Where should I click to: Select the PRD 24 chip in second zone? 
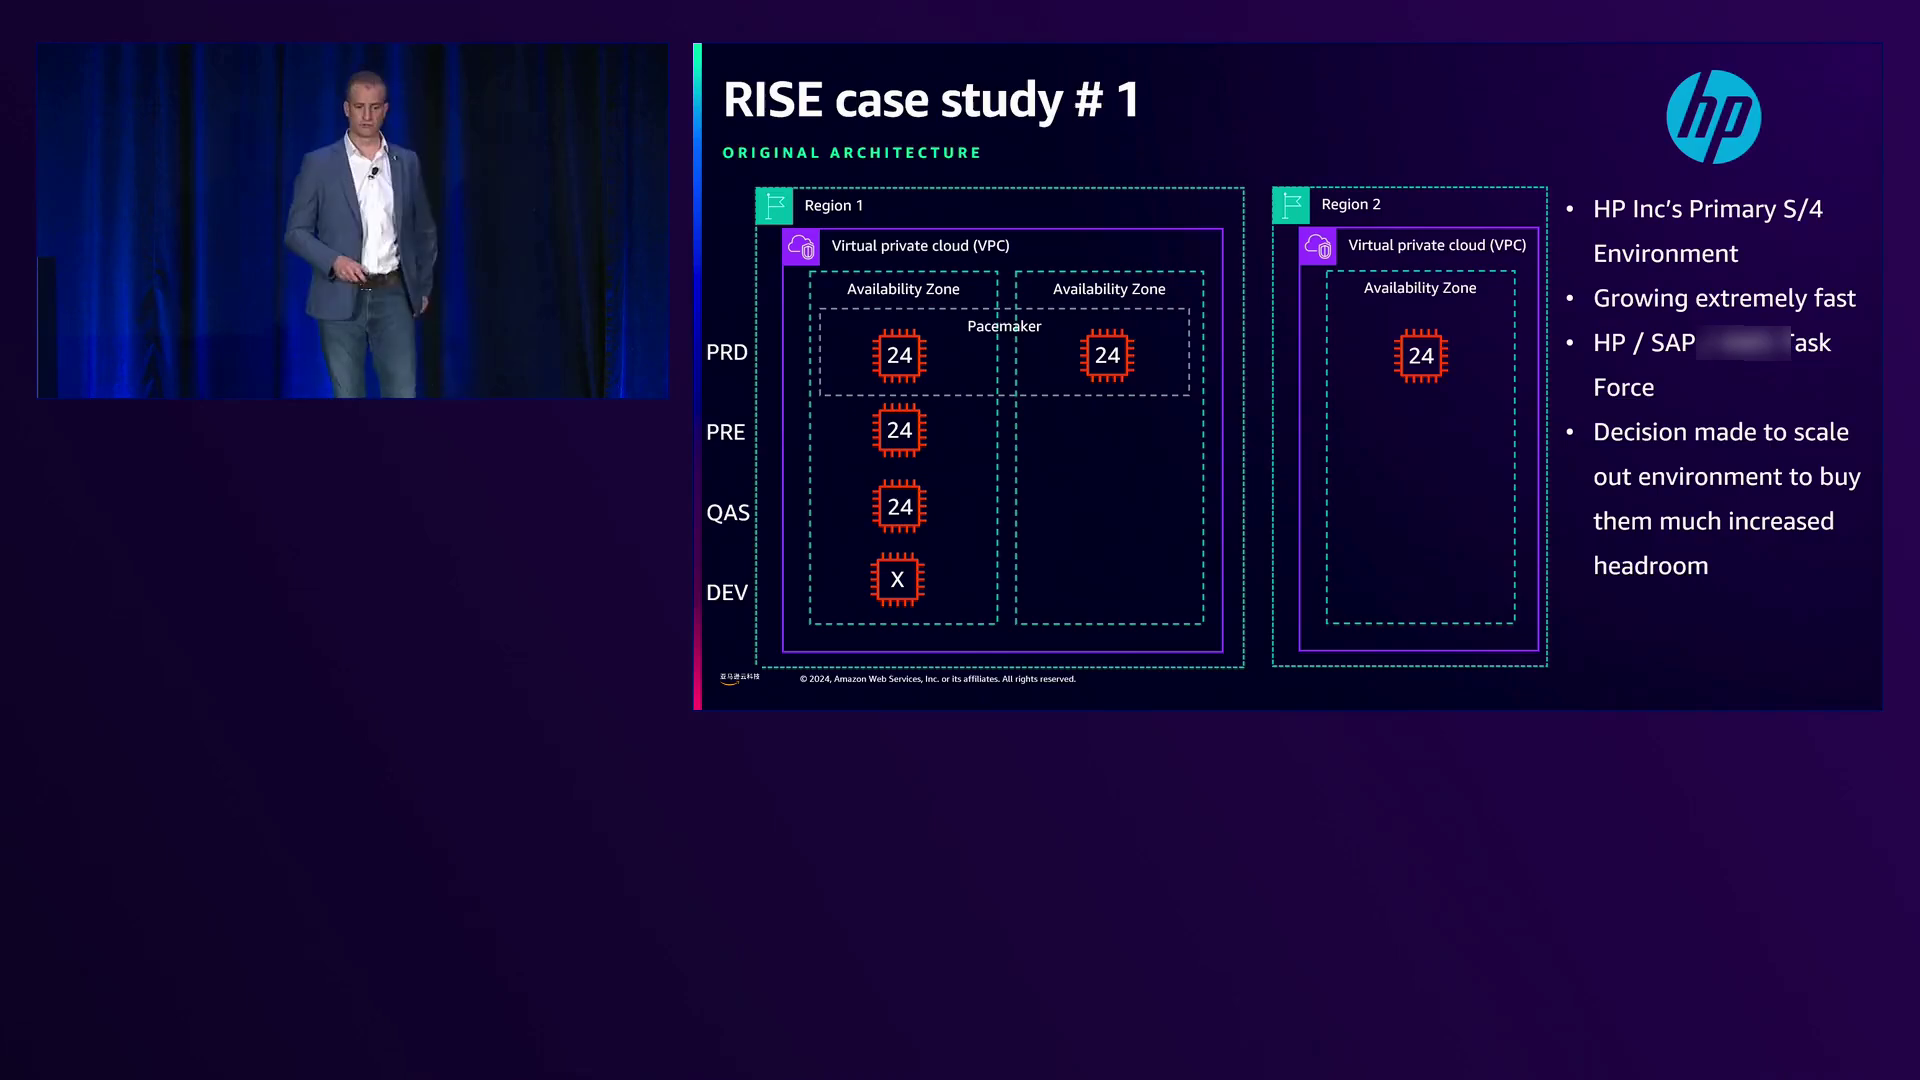click(x=1107, y=356)
